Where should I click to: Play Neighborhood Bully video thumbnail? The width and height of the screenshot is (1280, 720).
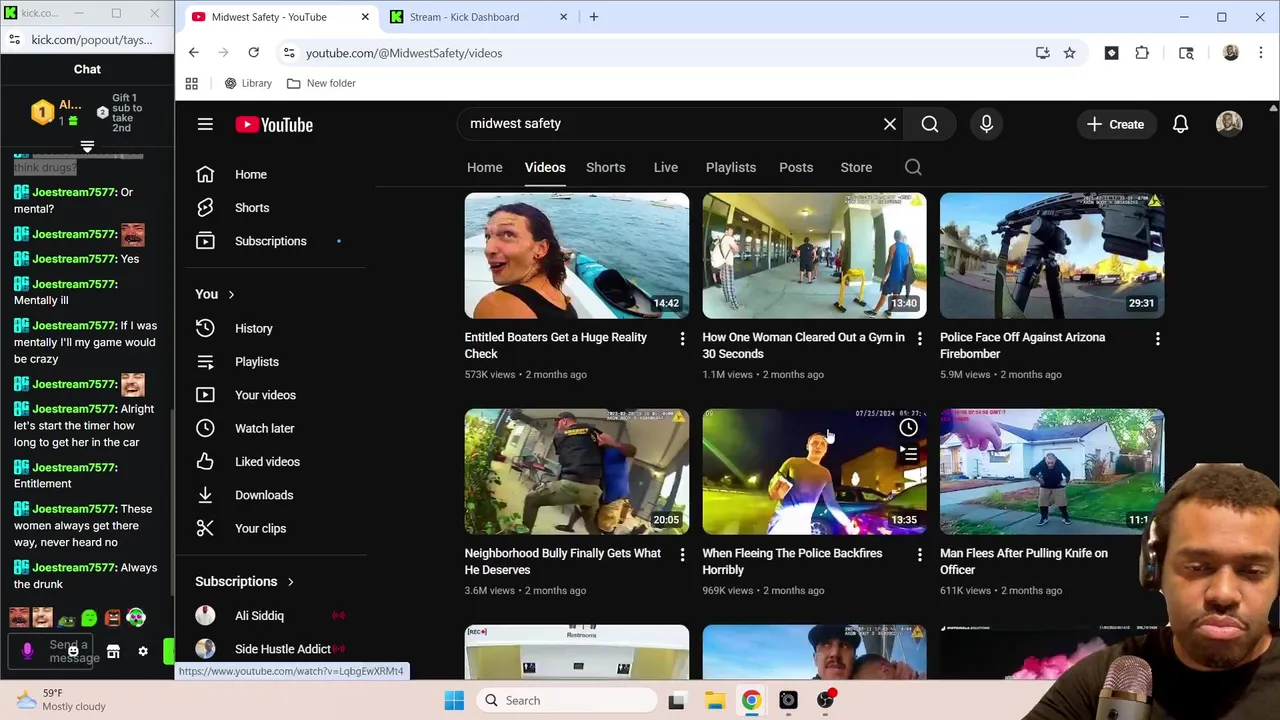(x=577, y=471)
